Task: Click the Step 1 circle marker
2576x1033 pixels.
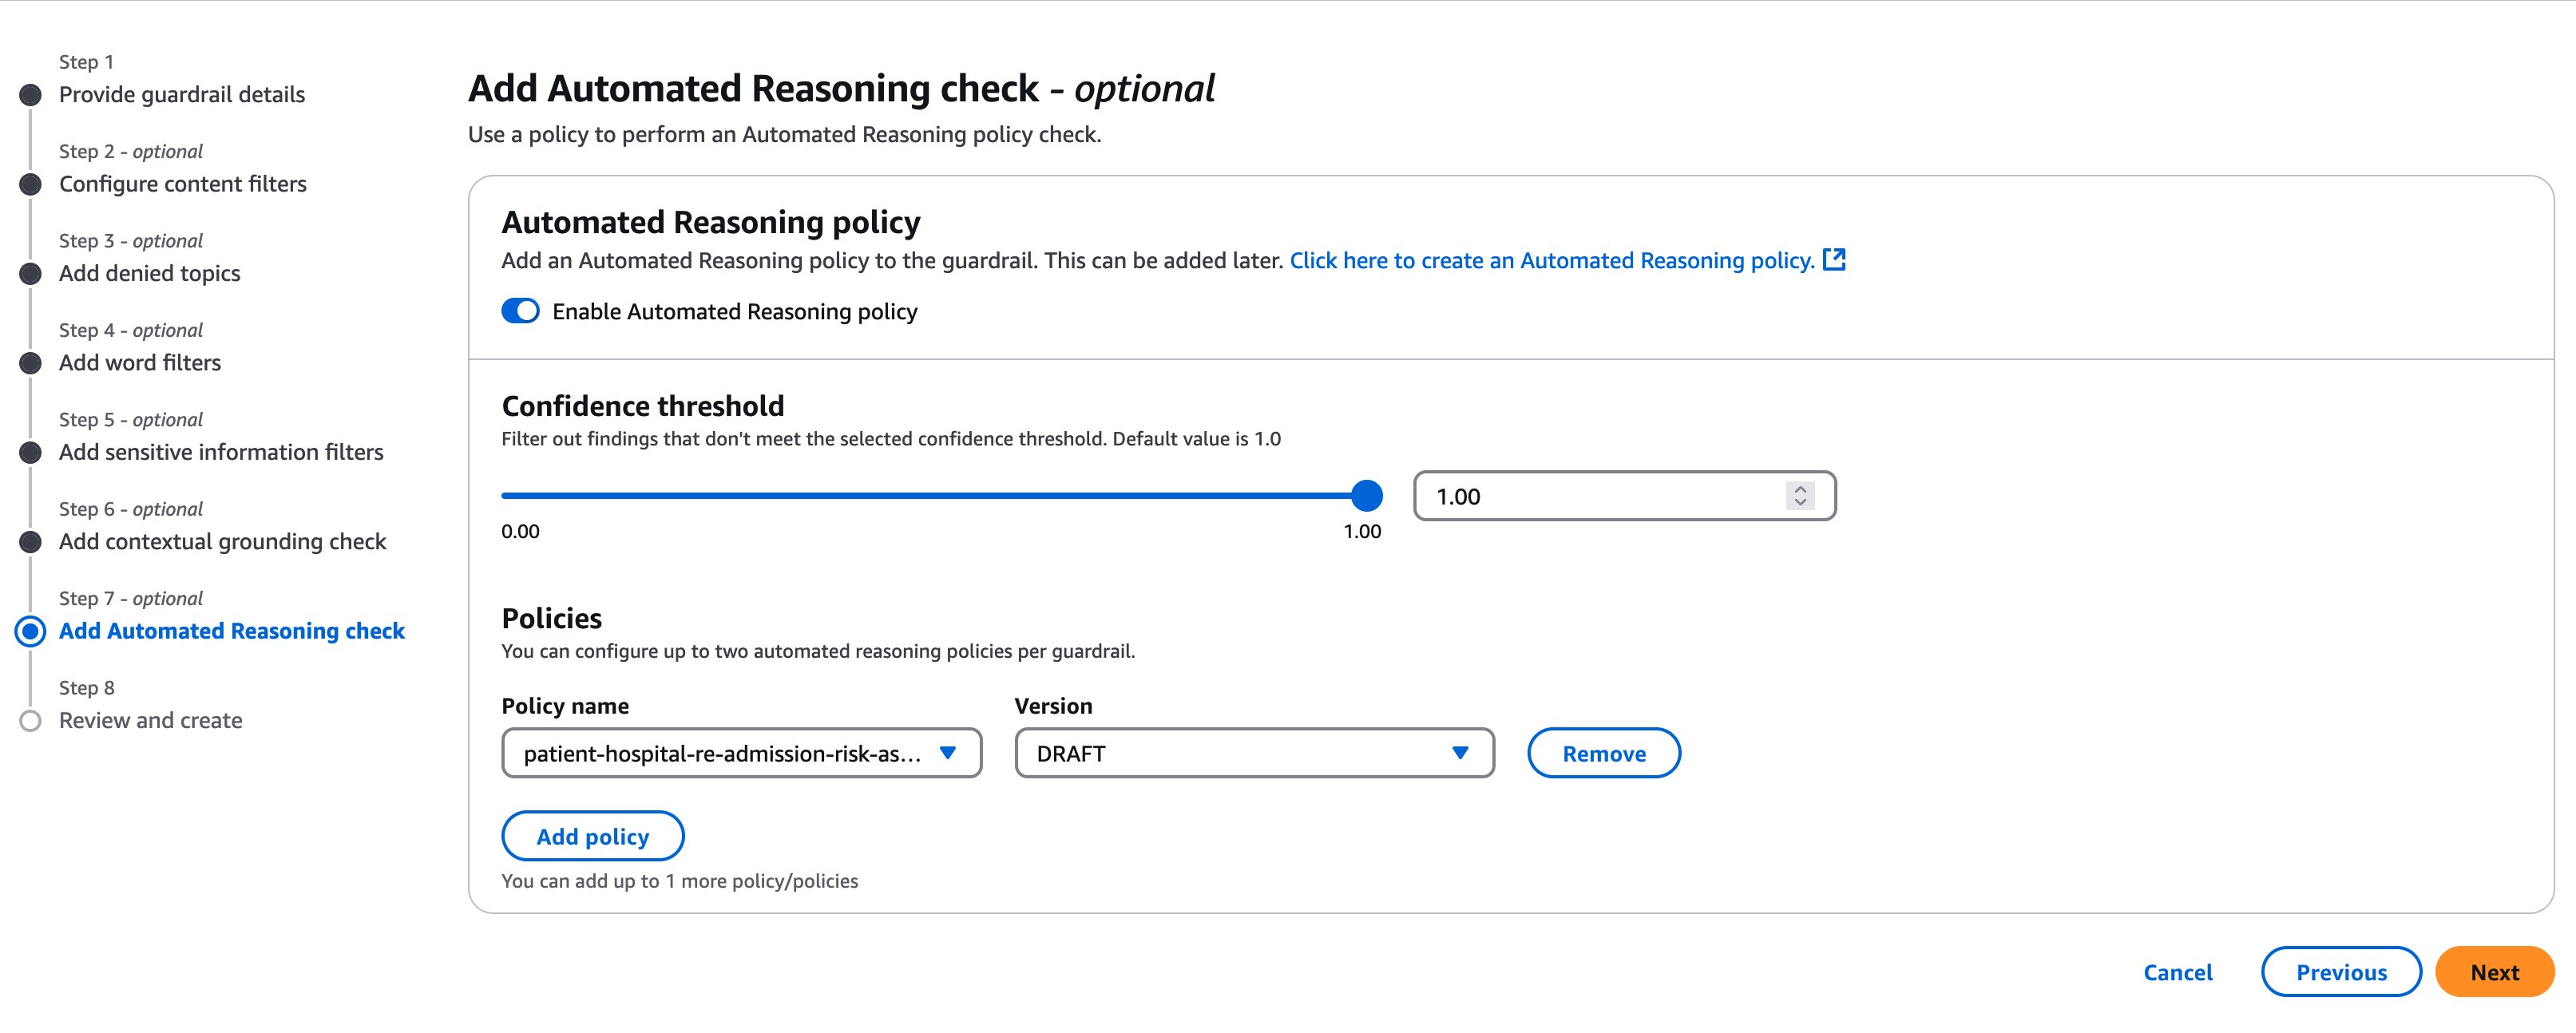Action: (x=31, y=95)
